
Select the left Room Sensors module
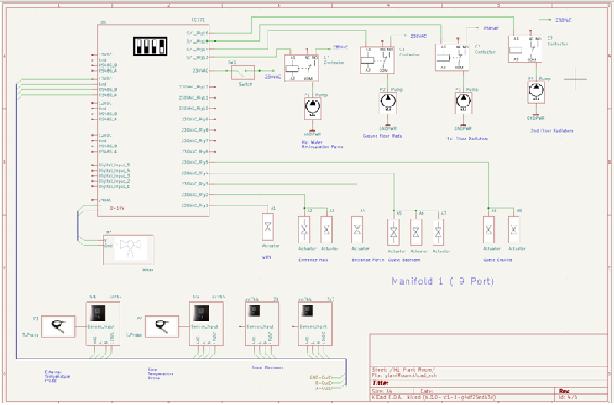point(262,324)
